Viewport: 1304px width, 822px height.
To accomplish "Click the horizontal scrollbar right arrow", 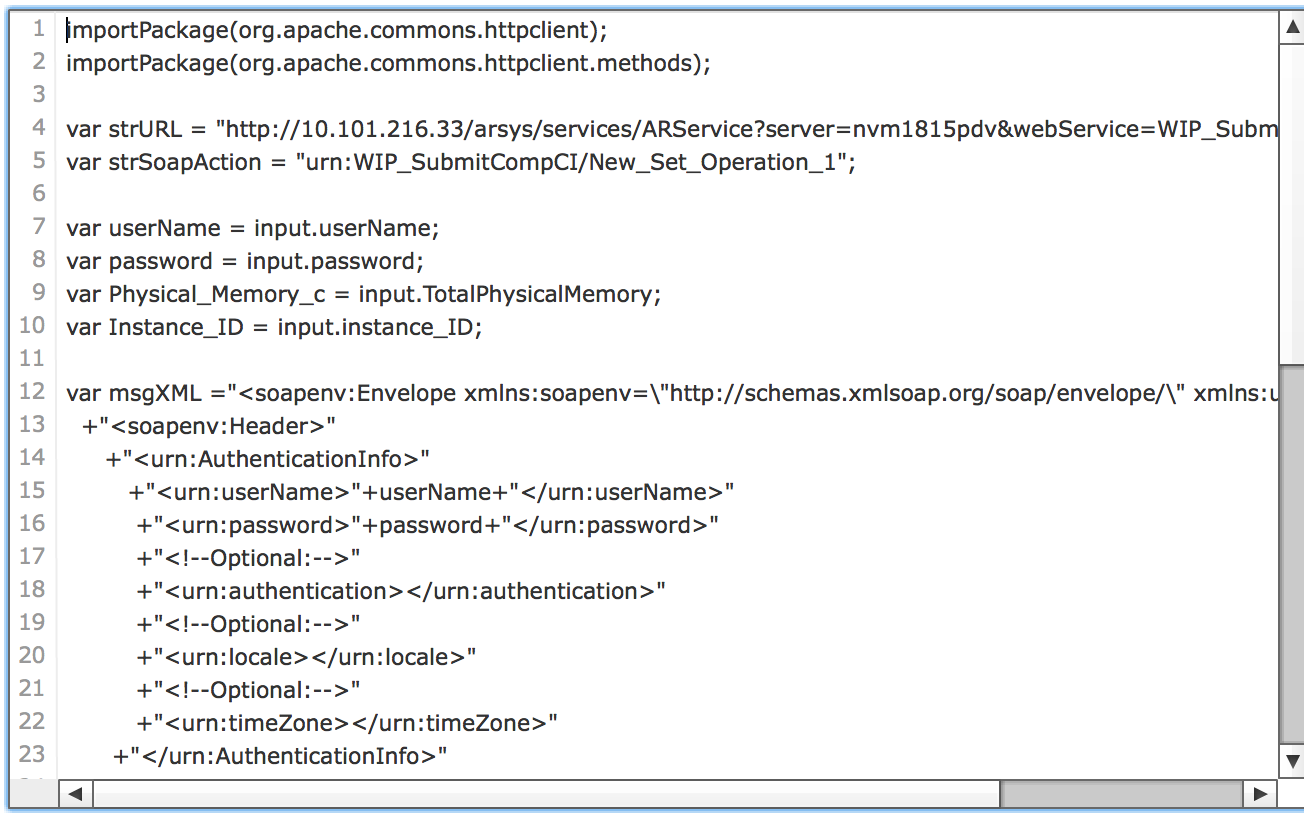I will (x=1260, y=795).
